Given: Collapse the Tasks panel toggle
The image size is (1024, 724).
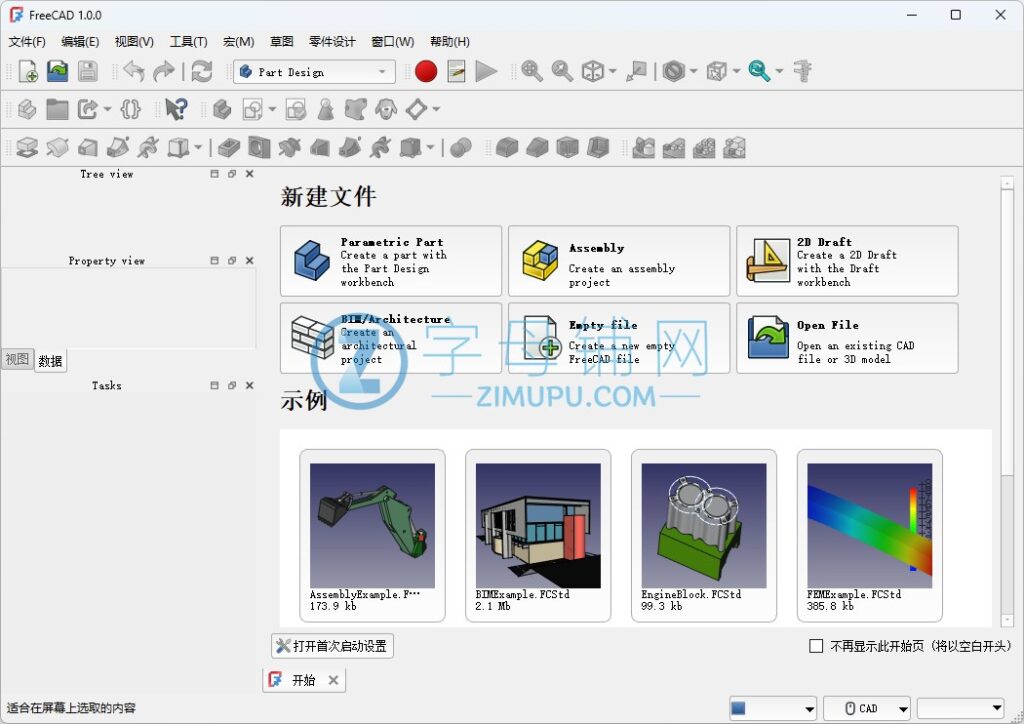Looking at the screenshot, I should pyautogui.click(x=214, y=386).
